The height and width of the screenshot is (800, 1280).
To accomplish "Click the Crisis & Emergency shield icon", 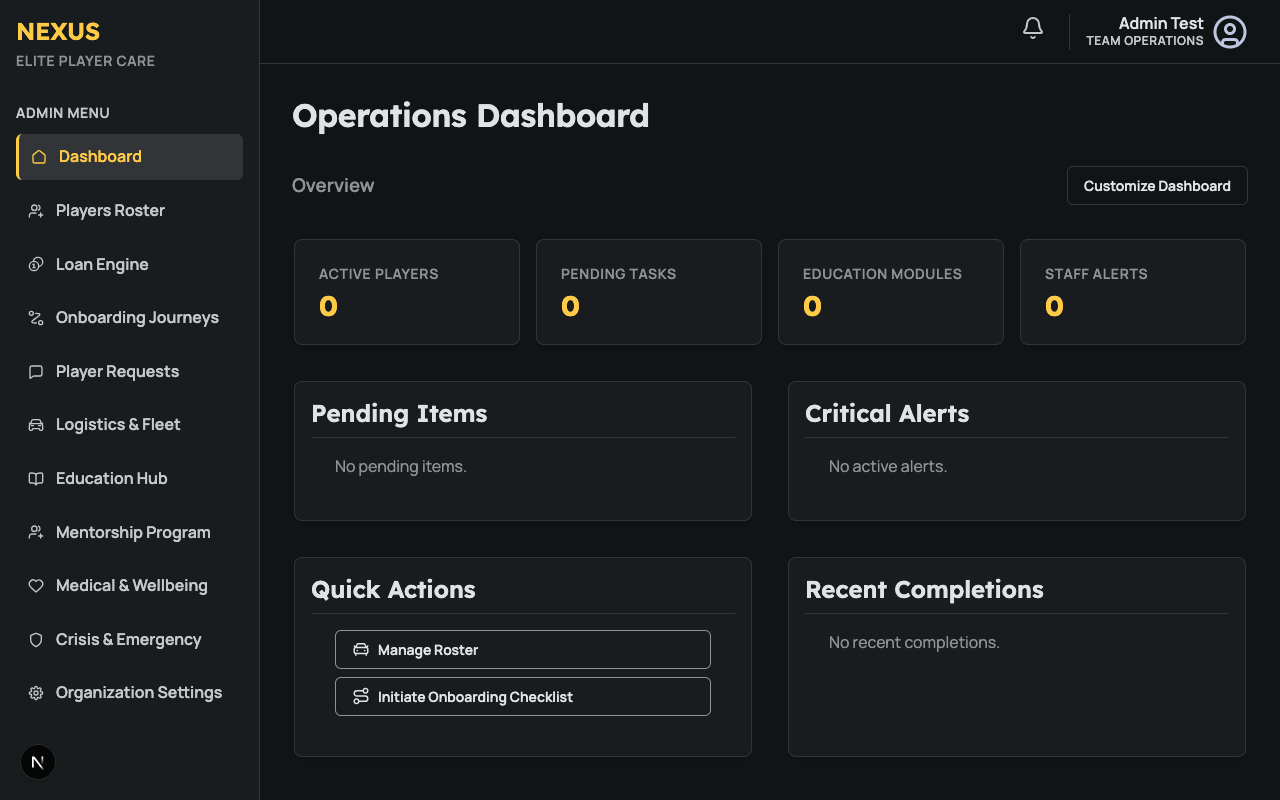I will point(36,640).
